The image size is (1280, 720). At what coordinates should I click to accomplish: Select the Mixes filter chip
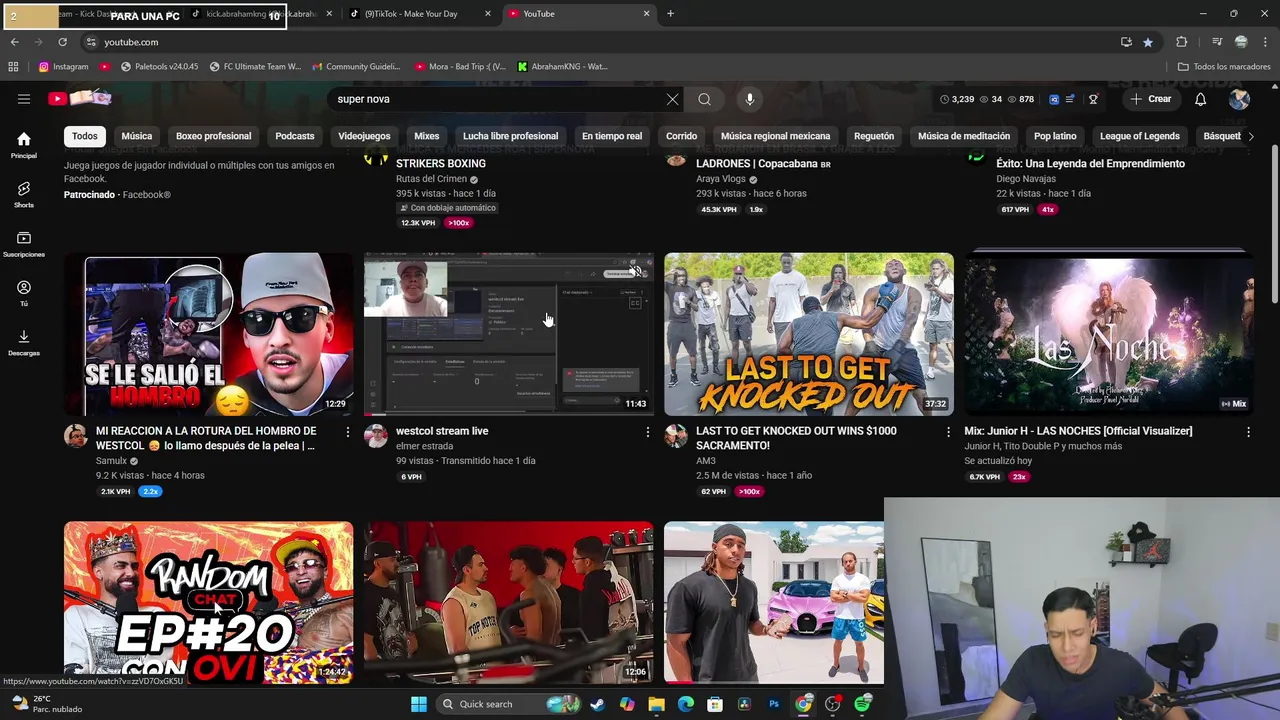[x=427, y=136]
